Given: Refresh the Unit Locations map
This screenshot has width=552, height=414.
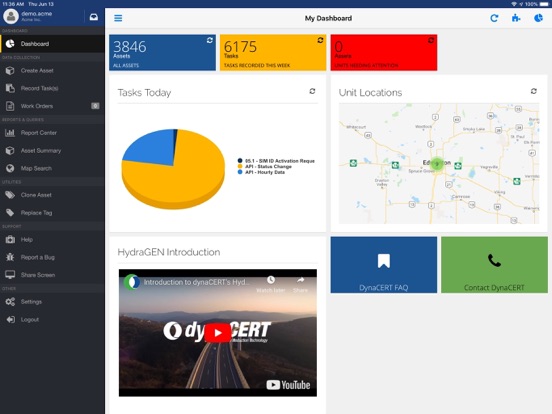Looking at the screenshot, I should pyautogui.click(x=534, y=91).
